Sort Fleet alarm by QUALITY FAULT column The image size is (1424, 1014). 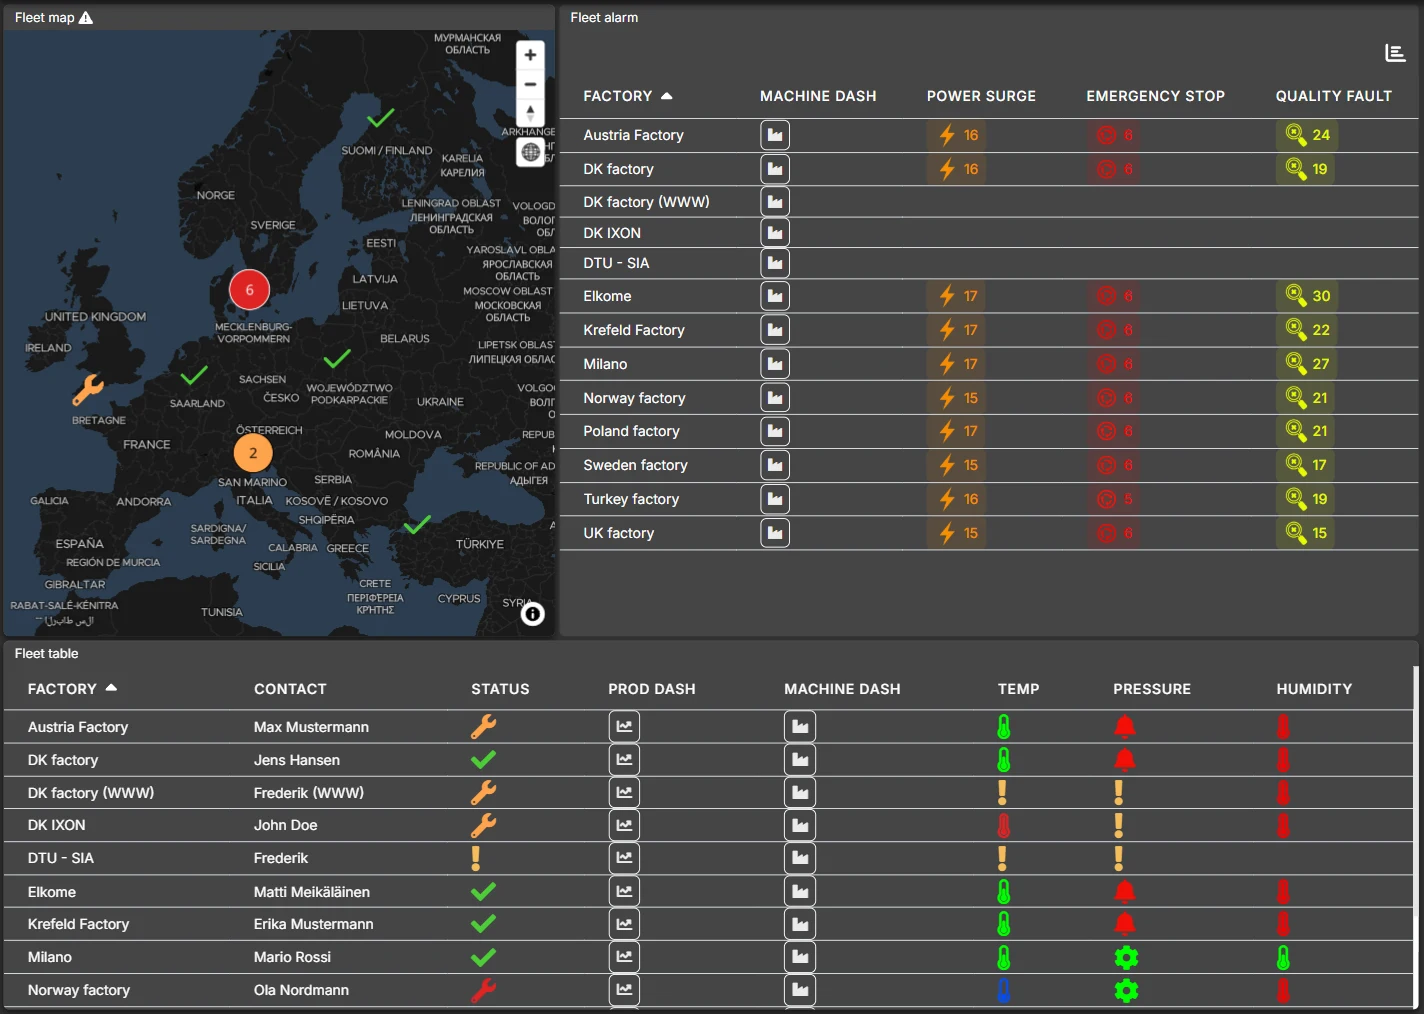point(1333,96)
